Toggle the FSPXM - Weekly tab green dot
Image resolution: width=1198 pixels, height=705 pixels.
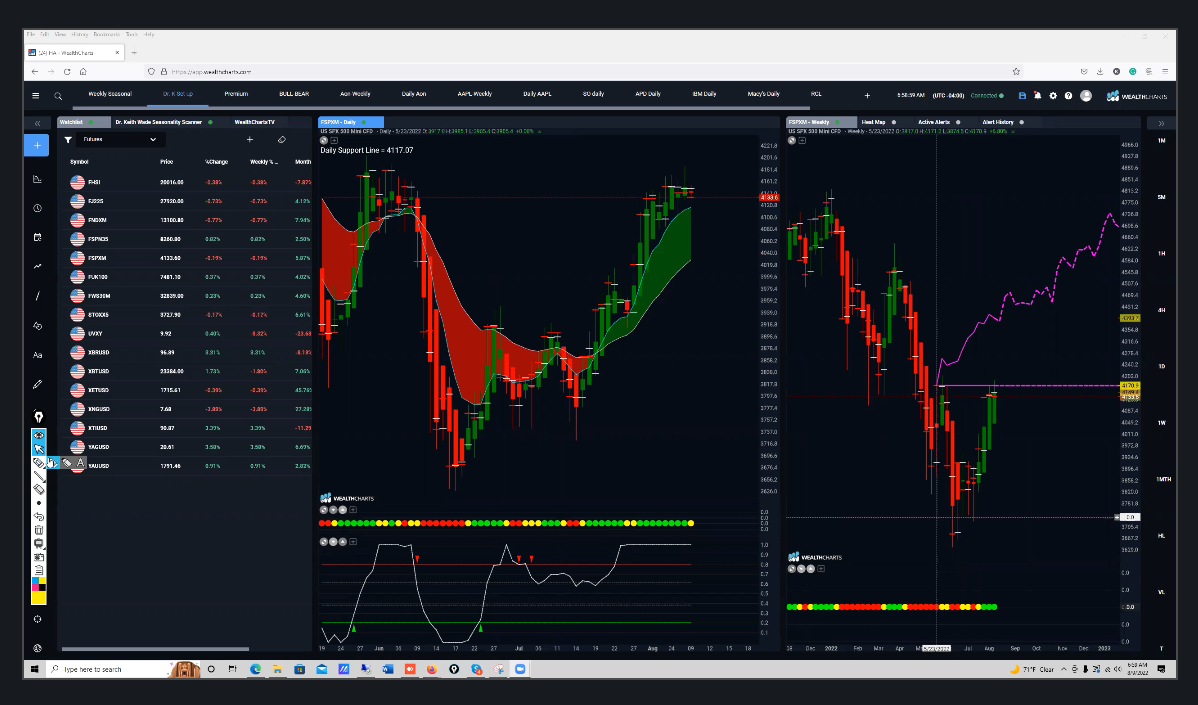(x=837, y=122)
